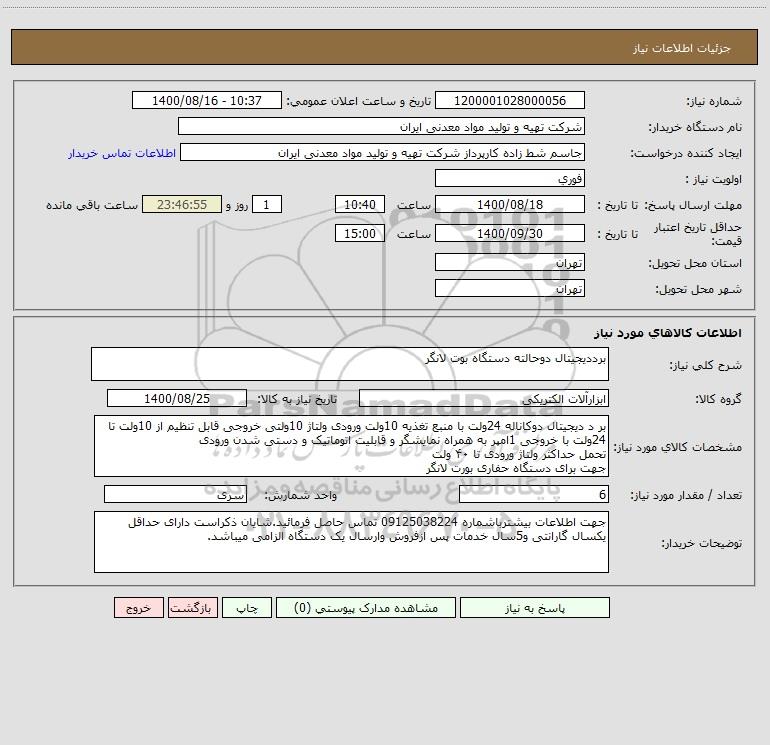Click label 'تاریخ نیاز به کالا:'

pyautogui.click(x=297, y=399)
